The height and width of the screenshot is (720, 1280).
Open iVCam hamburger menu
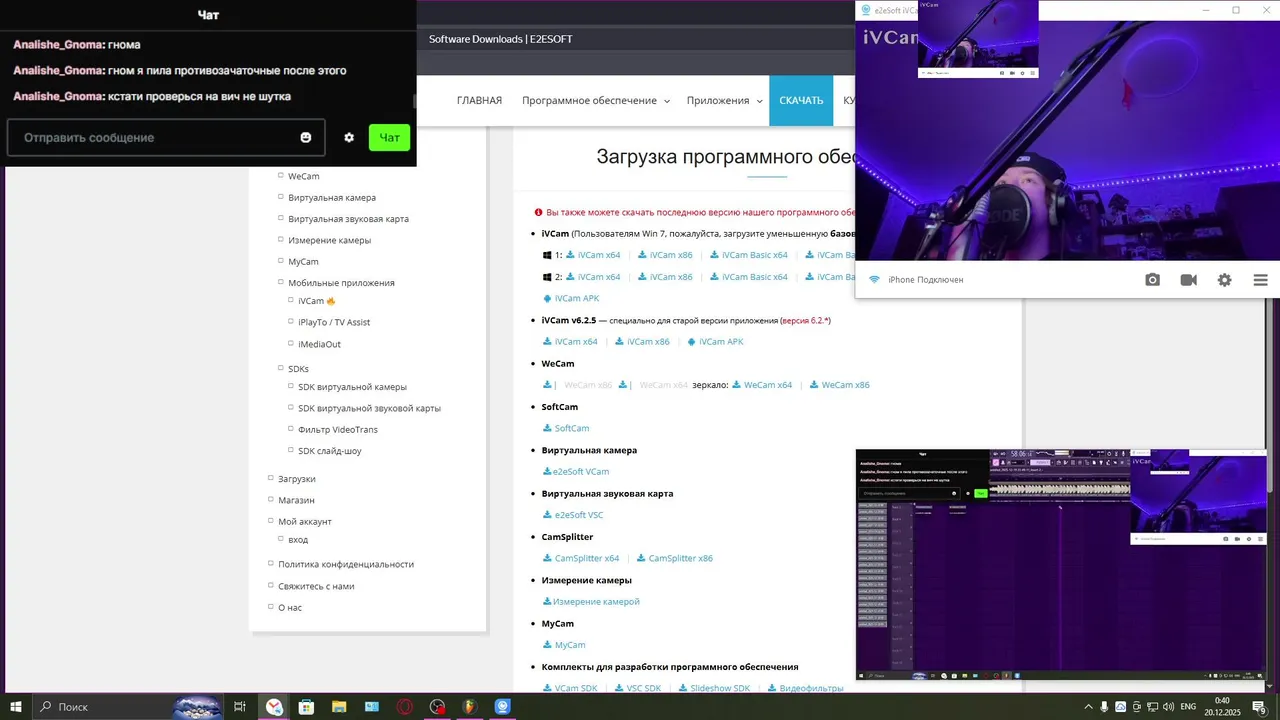[1260, 280]
